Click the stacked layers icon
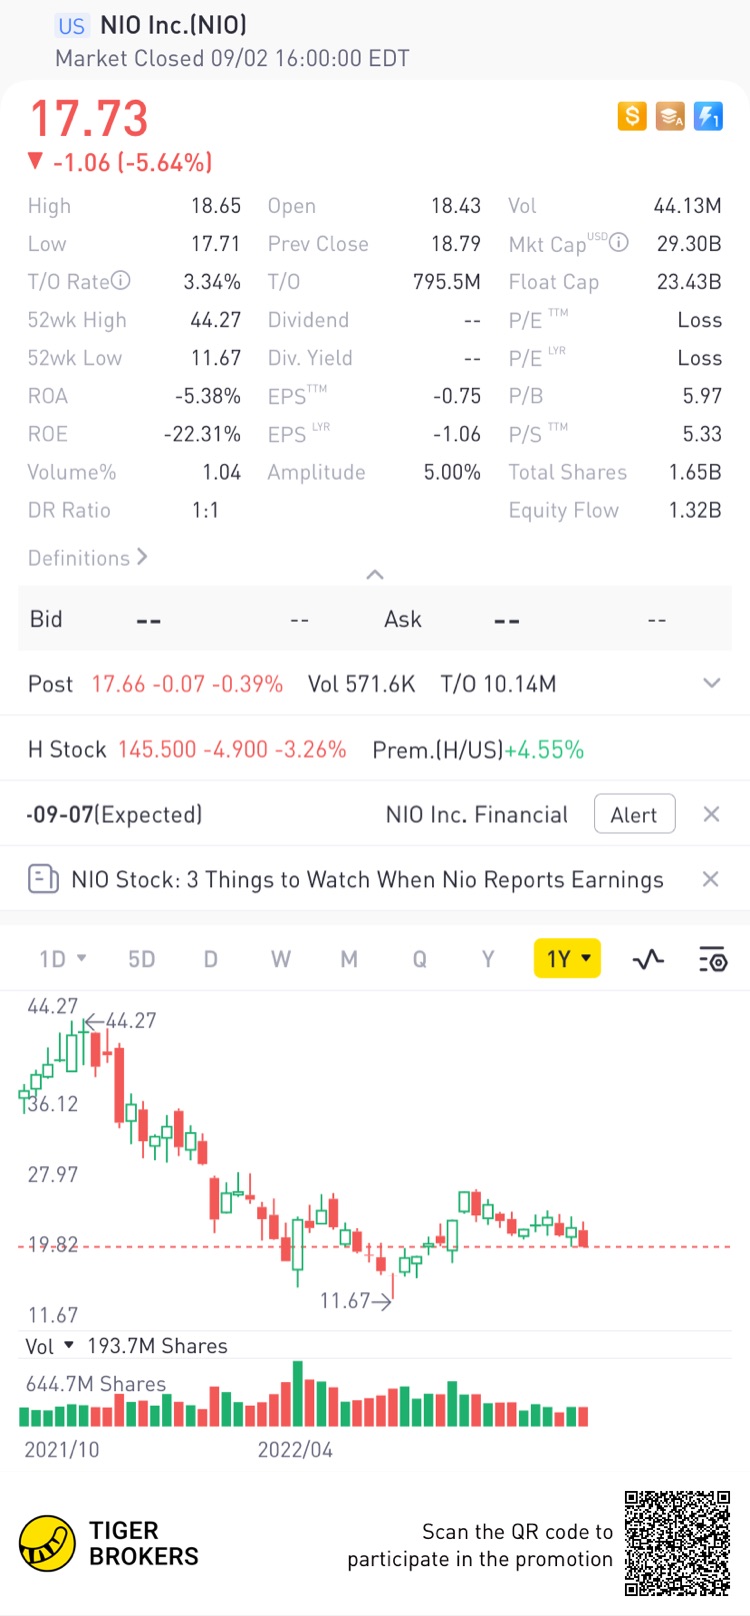Image resolution: width=750 pixels, height=1616 pixels. [670, 116]
